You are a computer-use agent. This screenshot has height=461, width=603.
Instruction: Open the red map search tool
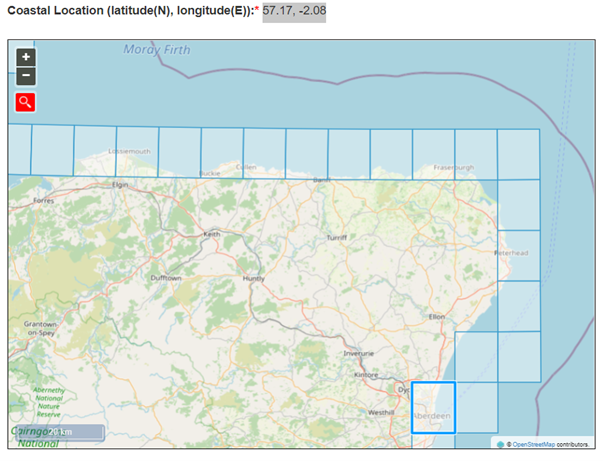pos(26,102)
